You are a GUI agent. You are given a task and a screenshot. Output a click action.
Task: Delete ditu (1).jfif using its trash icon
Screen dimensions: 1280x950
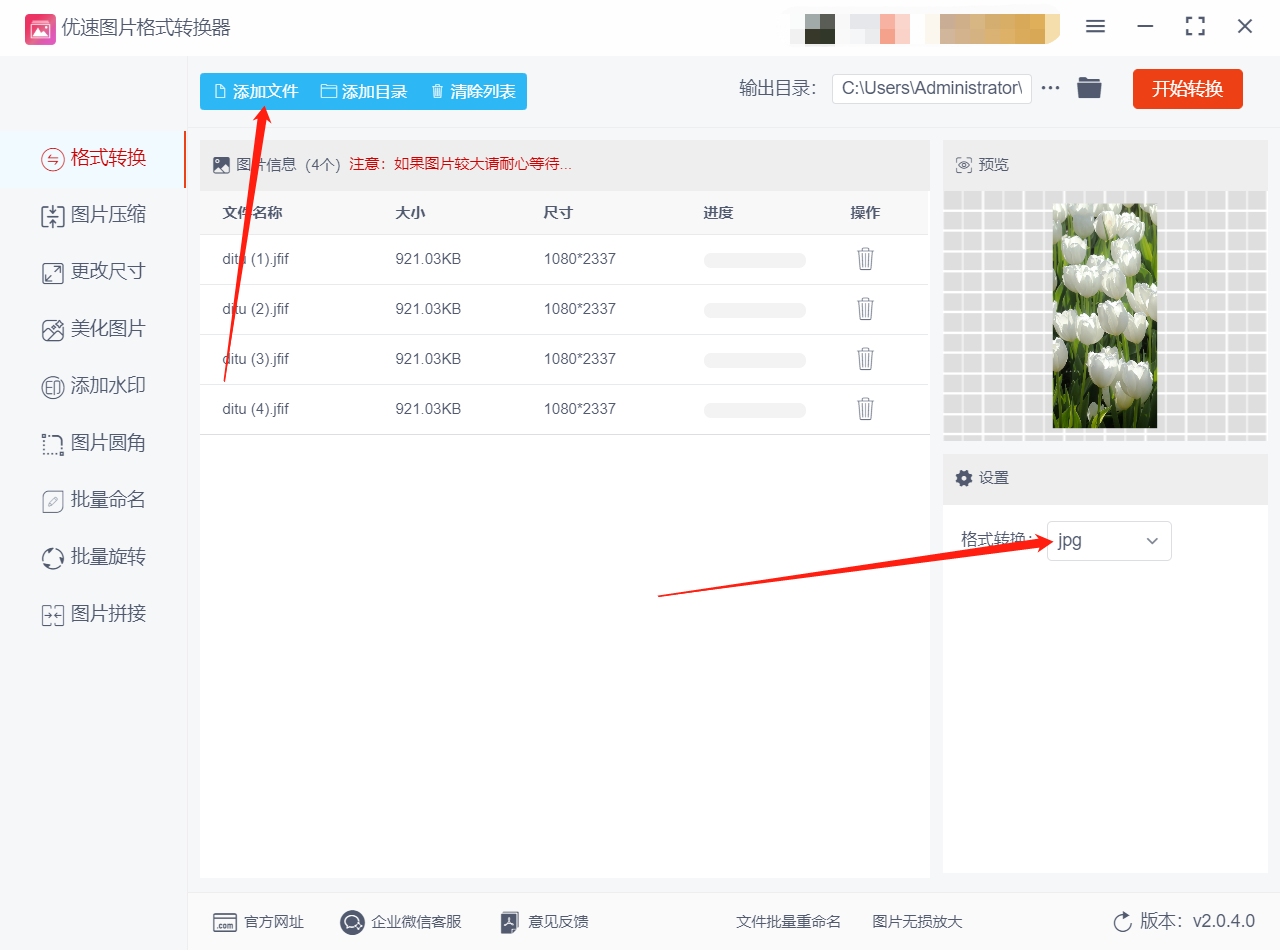click(864, 259)
